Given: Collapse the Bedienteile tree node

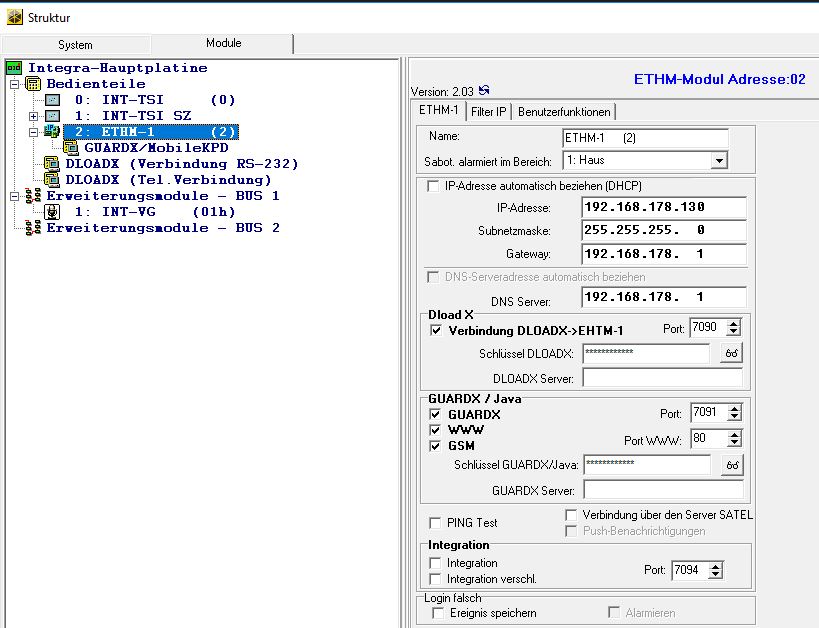Looking at the screenshot, I should coord(14,84).
